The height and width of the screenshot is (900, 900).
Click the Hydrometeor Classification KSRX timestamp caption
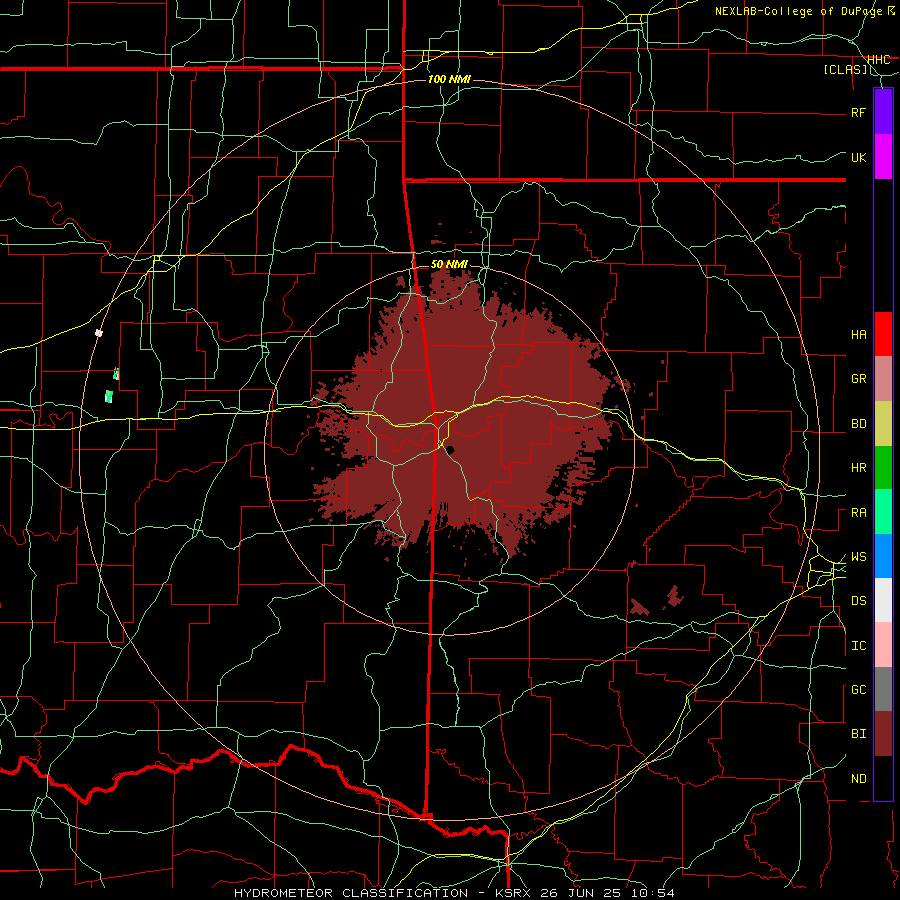pos(454,893)
